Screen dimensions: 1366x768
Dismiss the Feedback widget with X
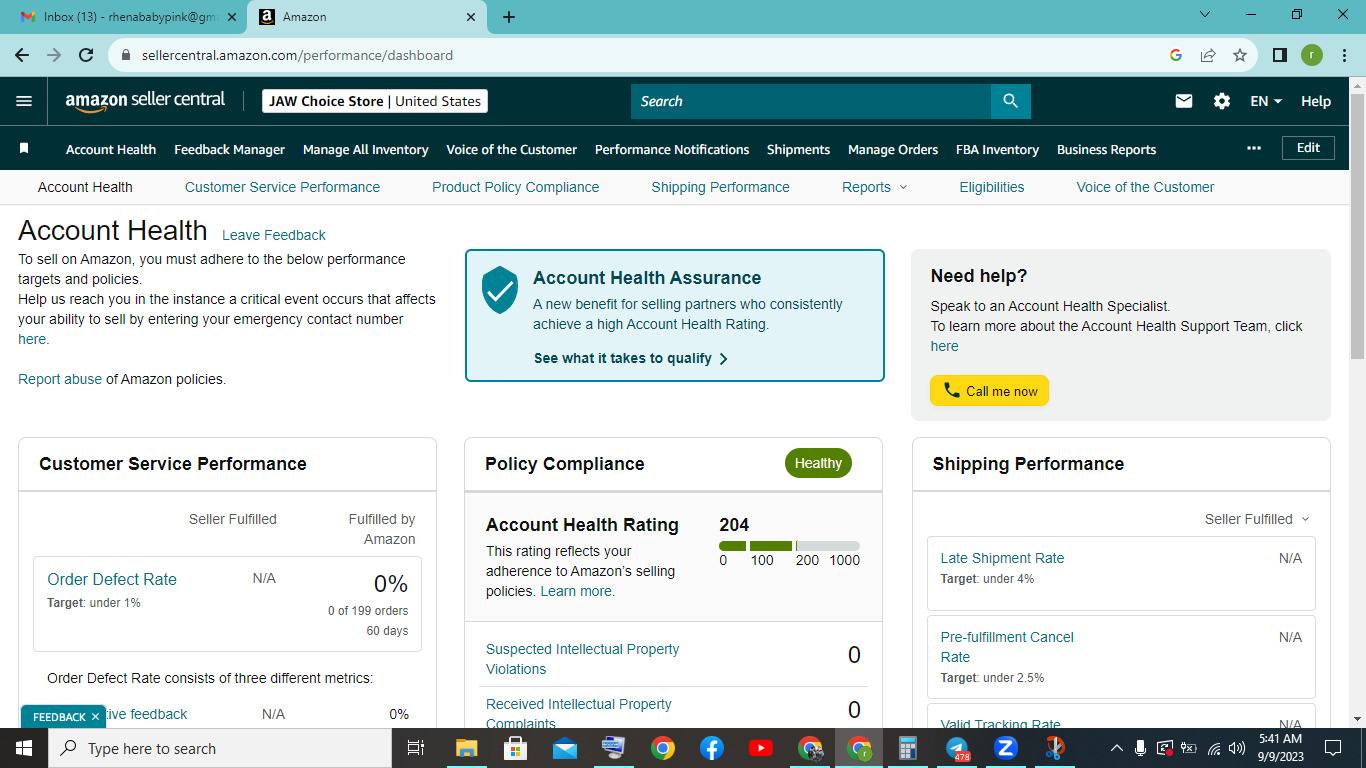[x=95, y=717]
